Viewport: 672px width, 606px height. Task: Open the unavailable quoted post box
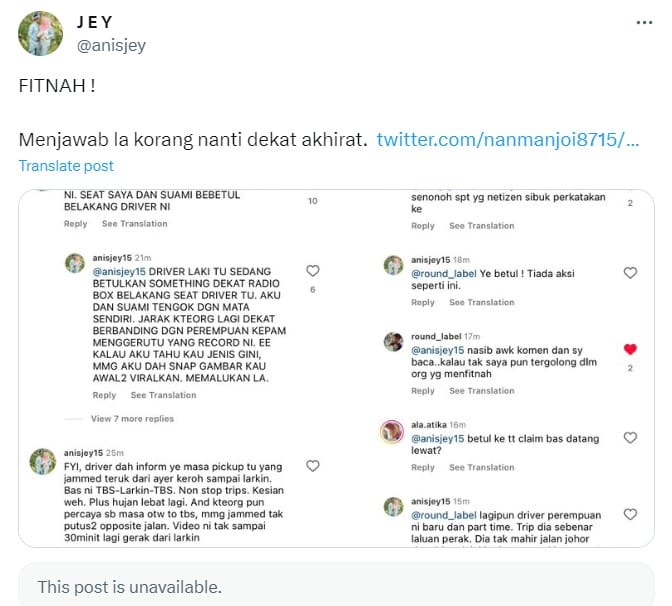point(336,585)
